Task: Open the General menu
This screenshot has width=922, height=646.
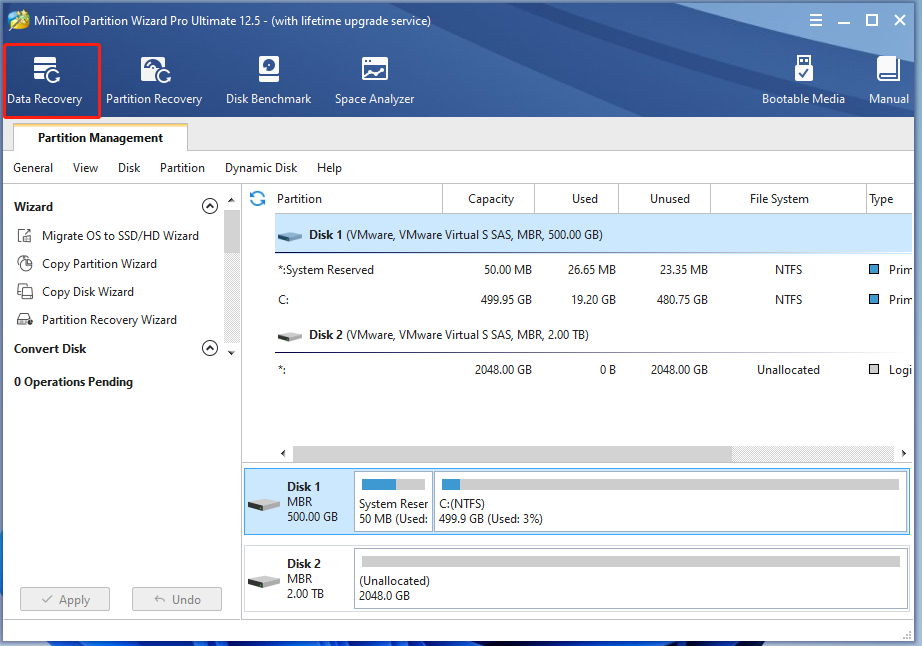Action: coord(33,168)
